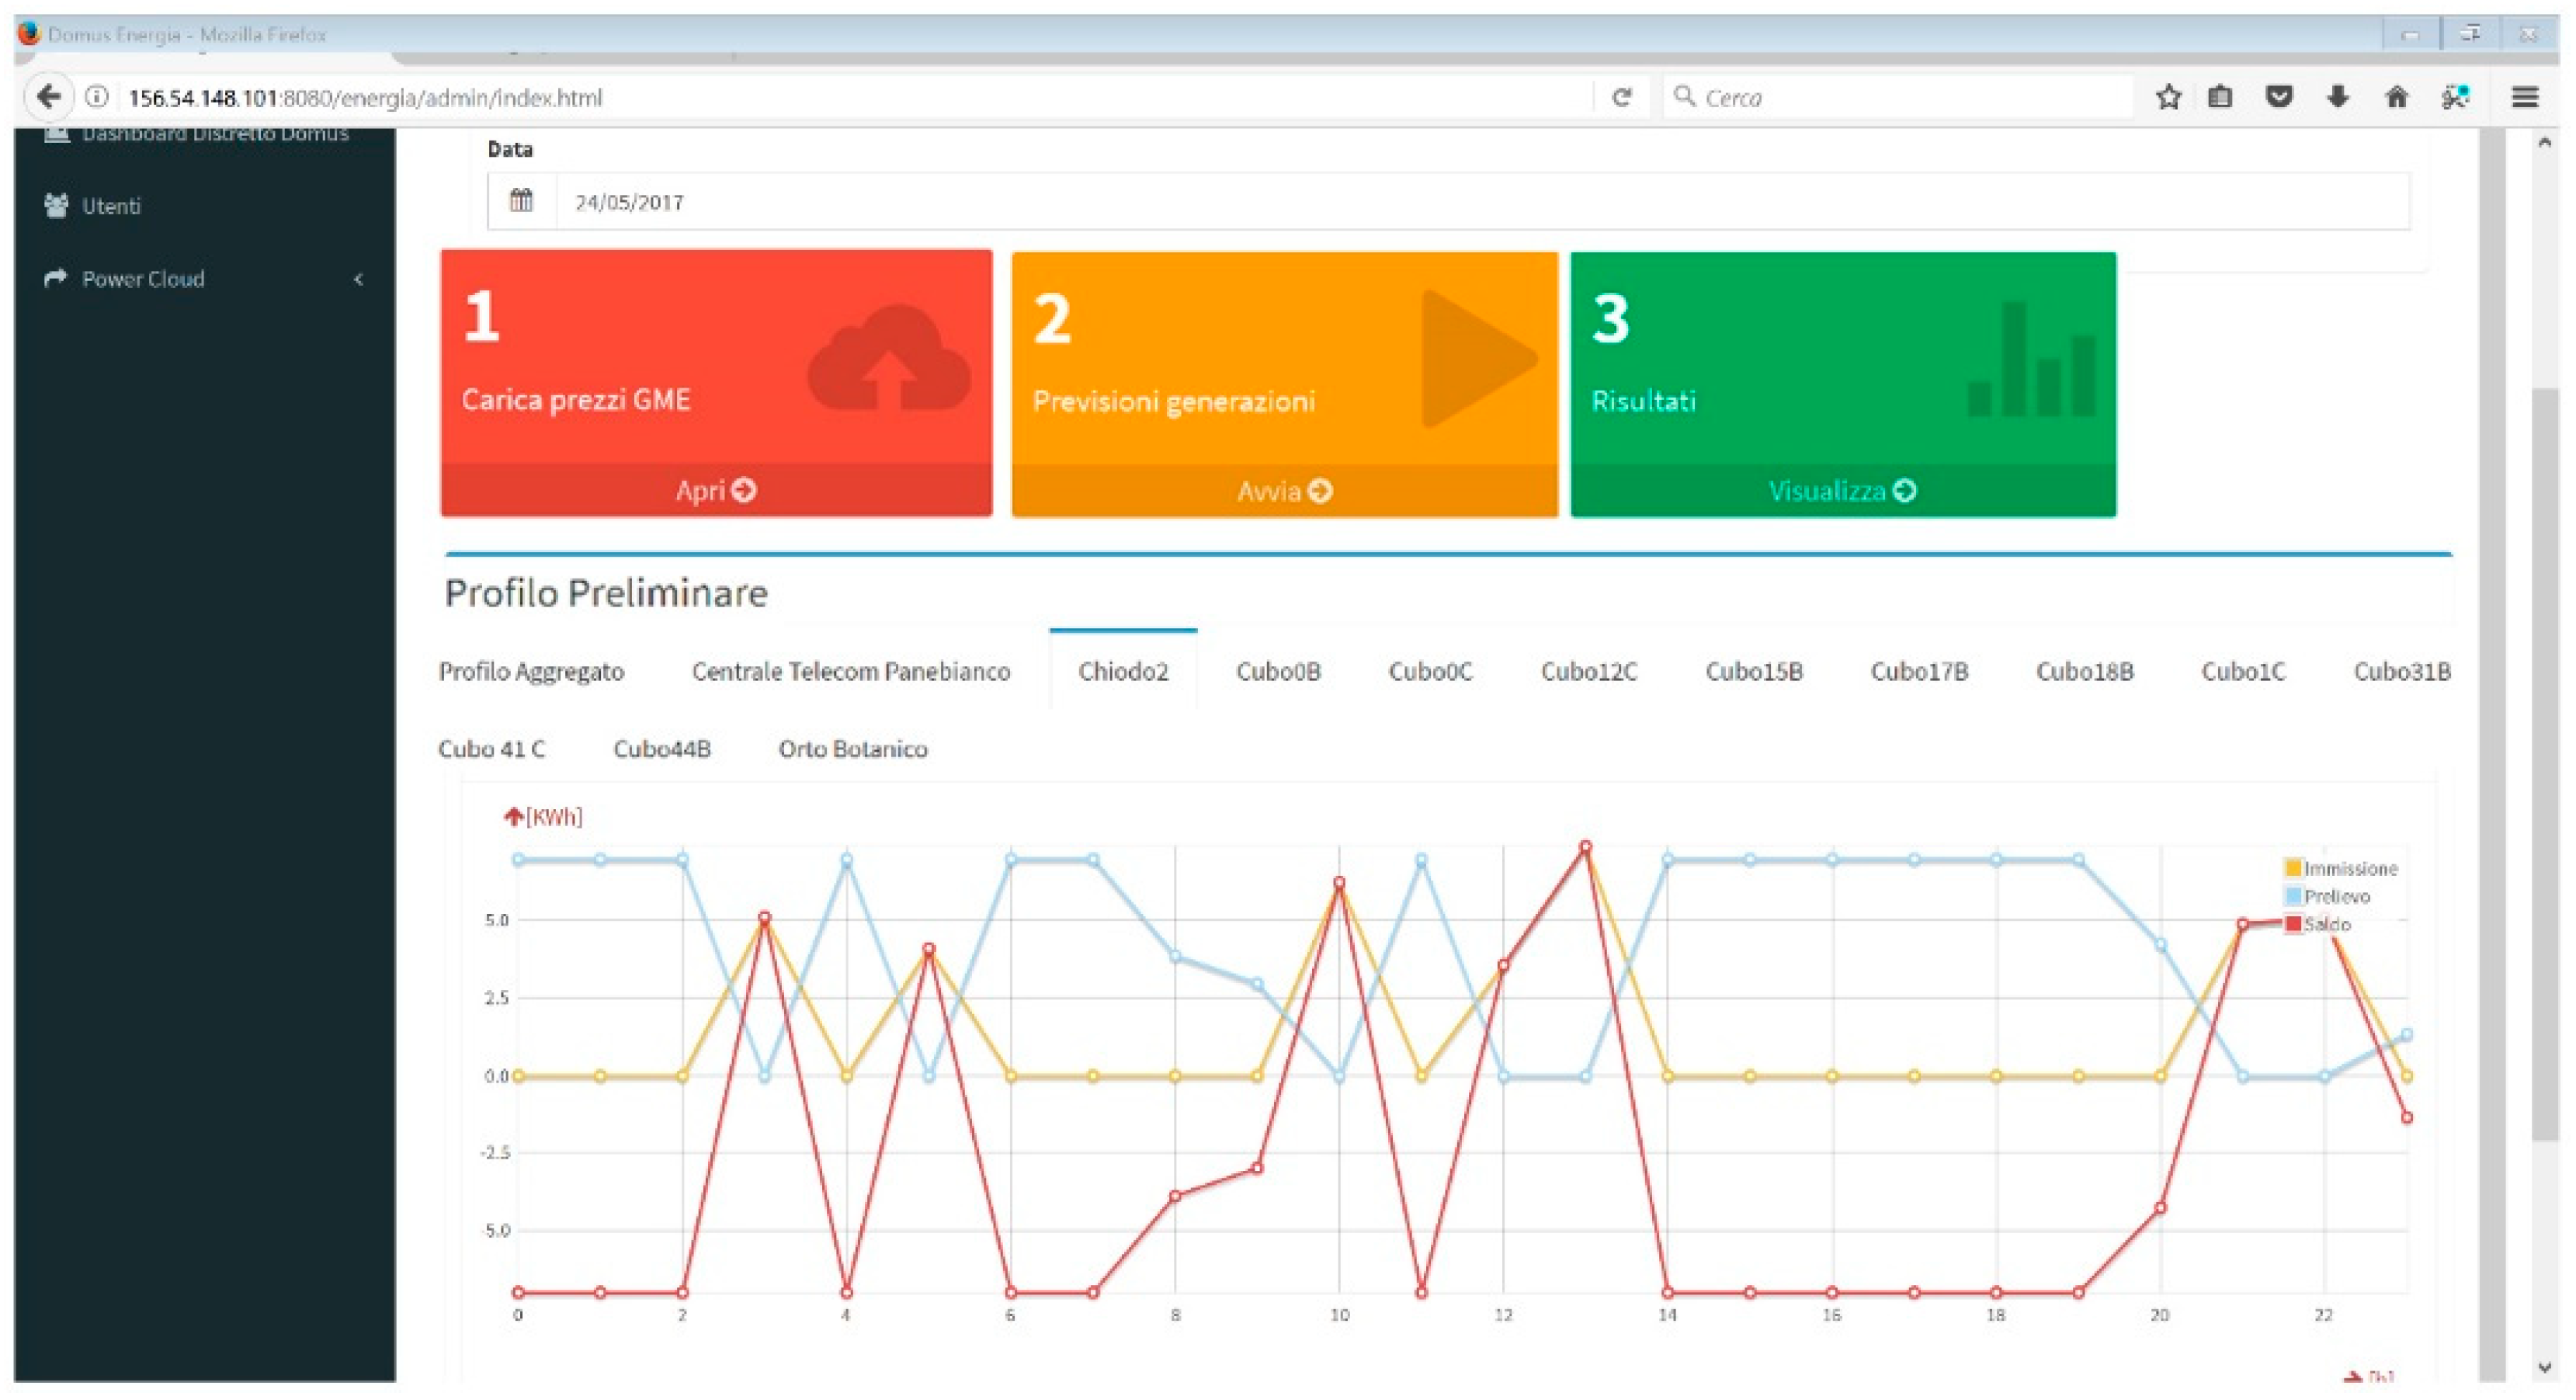Open the Utenti sidebar item
The width and height of the screenshot is (2576, 1400).
pos(110,206)
